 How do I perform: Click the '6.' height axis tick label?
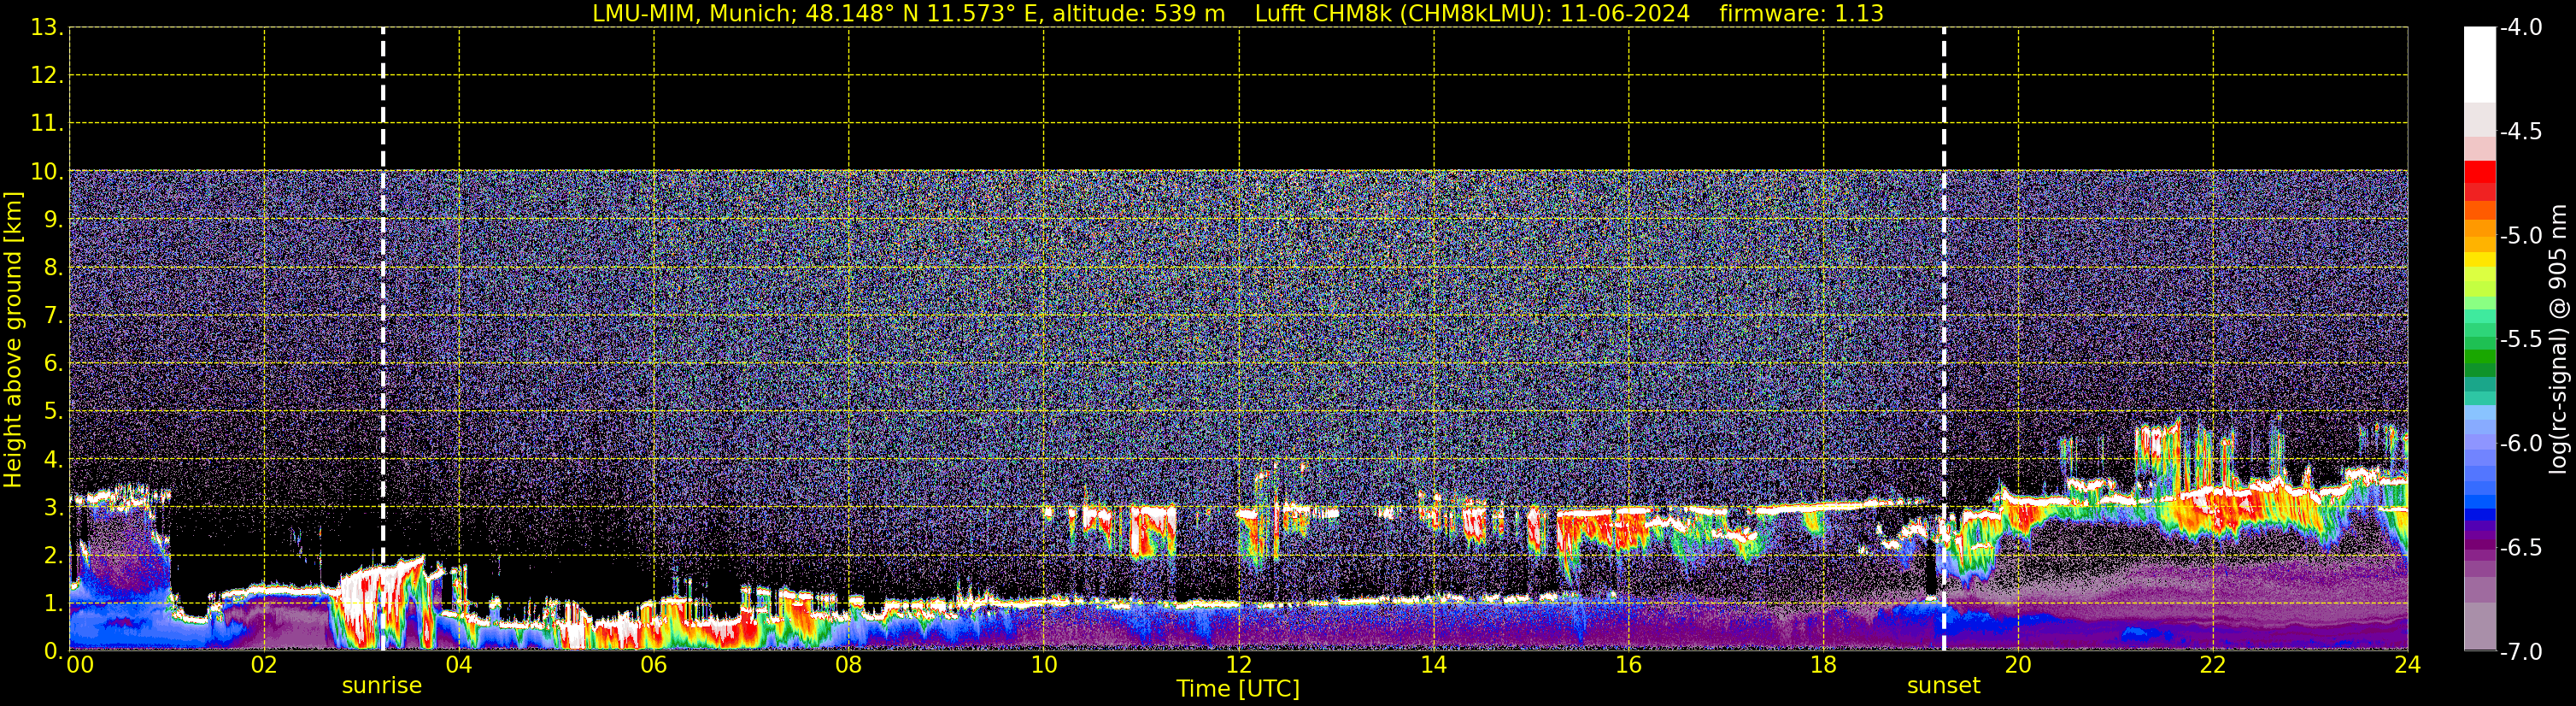(x=53, y=364)
